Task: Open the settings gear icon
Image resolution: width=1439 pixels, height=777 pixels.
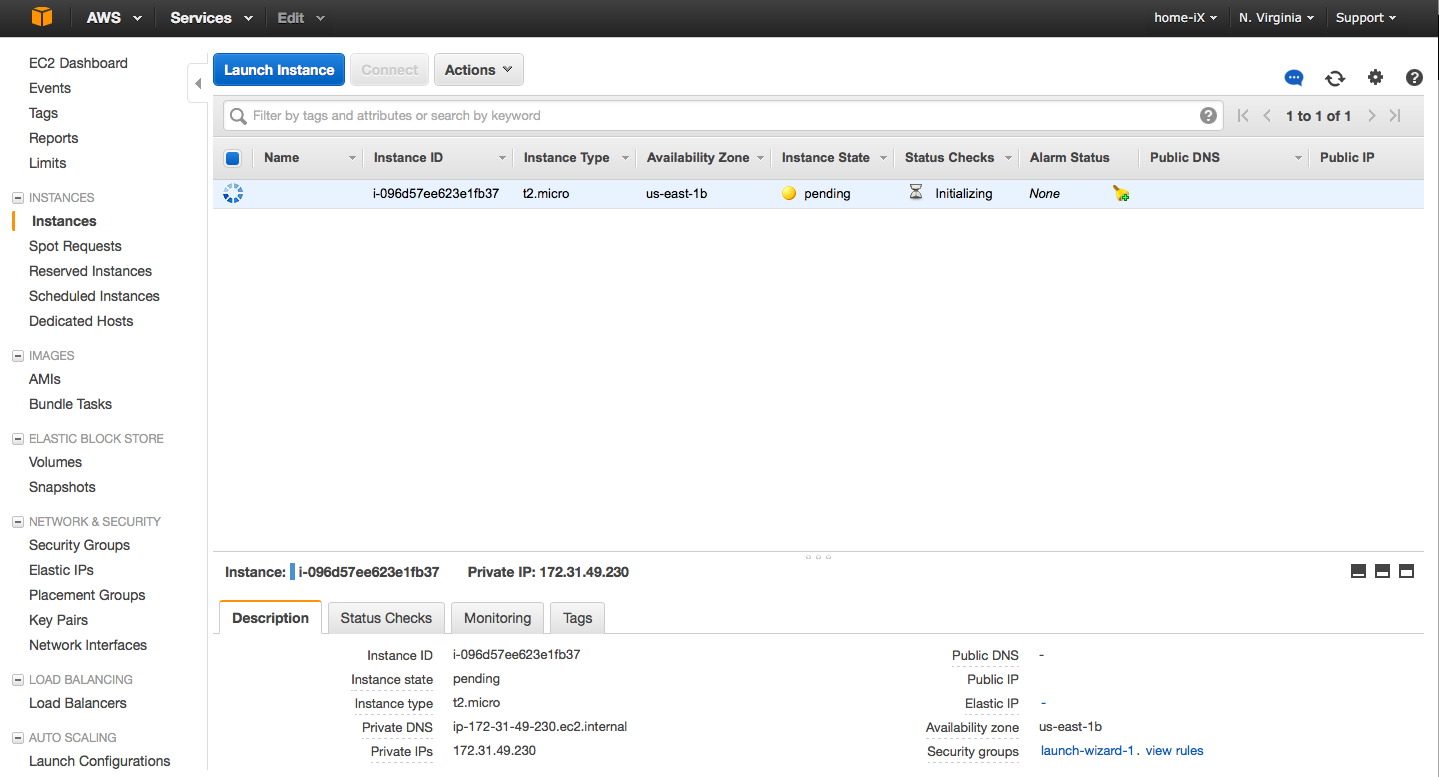Action: [1375, 77]
